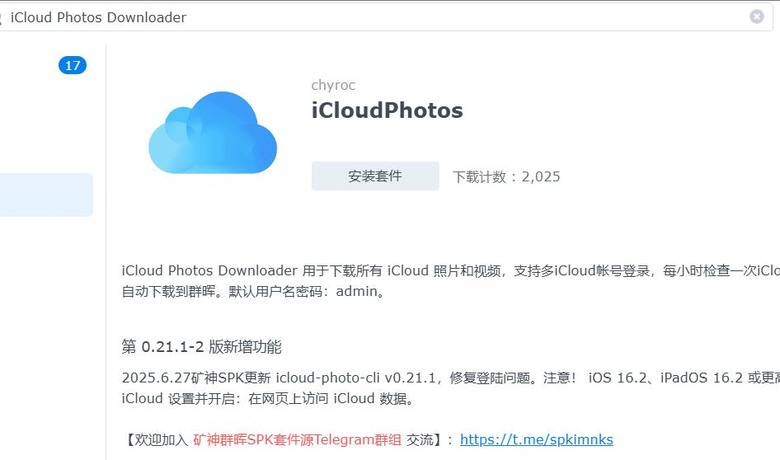Screen dimensions: 780x460
Task: Click the default password text admin
Action: pyautogui.click(x=356, y=291)
